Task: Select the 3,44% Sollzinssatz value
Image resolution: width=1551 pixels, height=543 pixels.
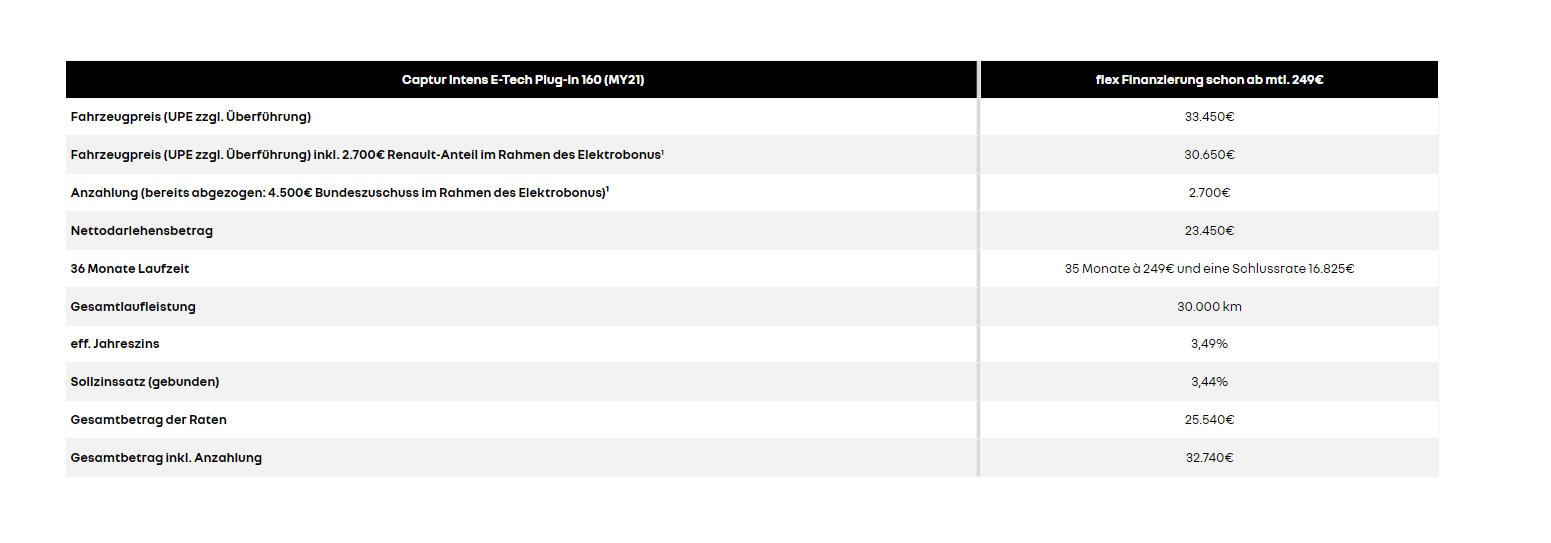Action: 1209,382
